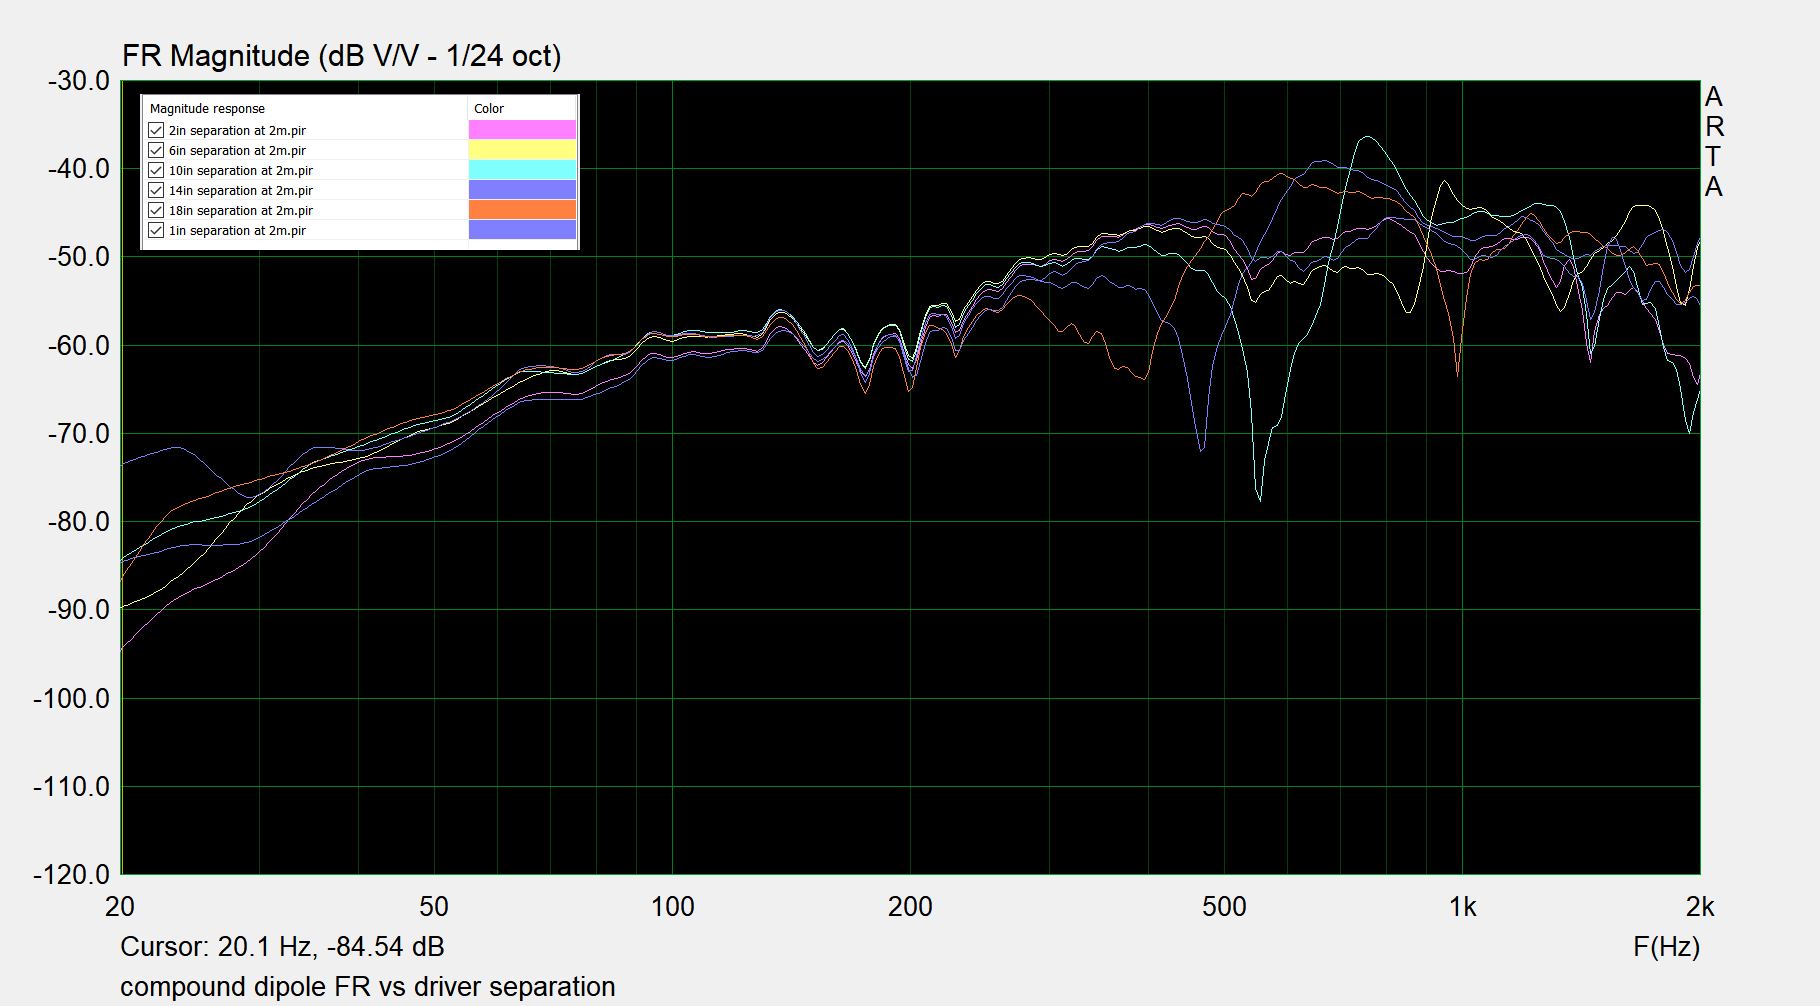This screenshot has width=1820, height=1006.
Task: Uncheck the 6in separation at 2m.pir checkbox
Action: pyautogui.click(x=156, y=150)
